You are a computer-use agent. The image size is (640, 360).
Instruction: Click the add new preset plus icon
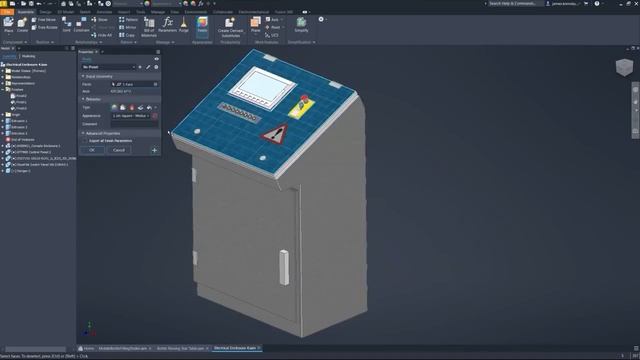[x=140, y=67]
